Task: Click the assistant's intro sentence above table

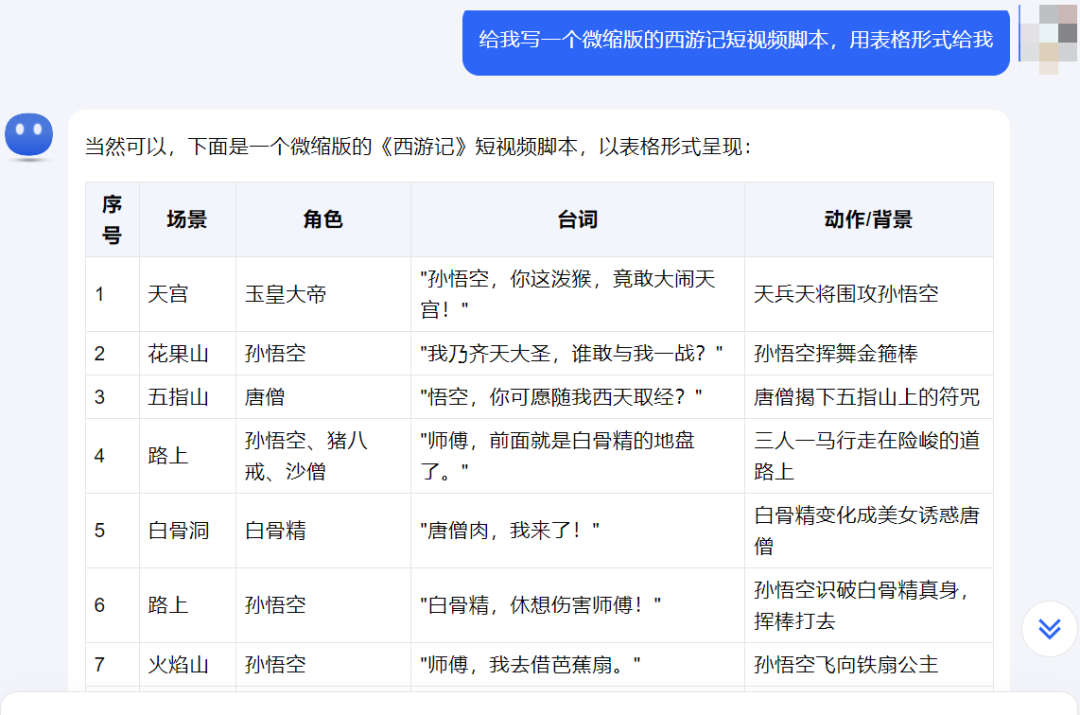Action: [418, 147]
